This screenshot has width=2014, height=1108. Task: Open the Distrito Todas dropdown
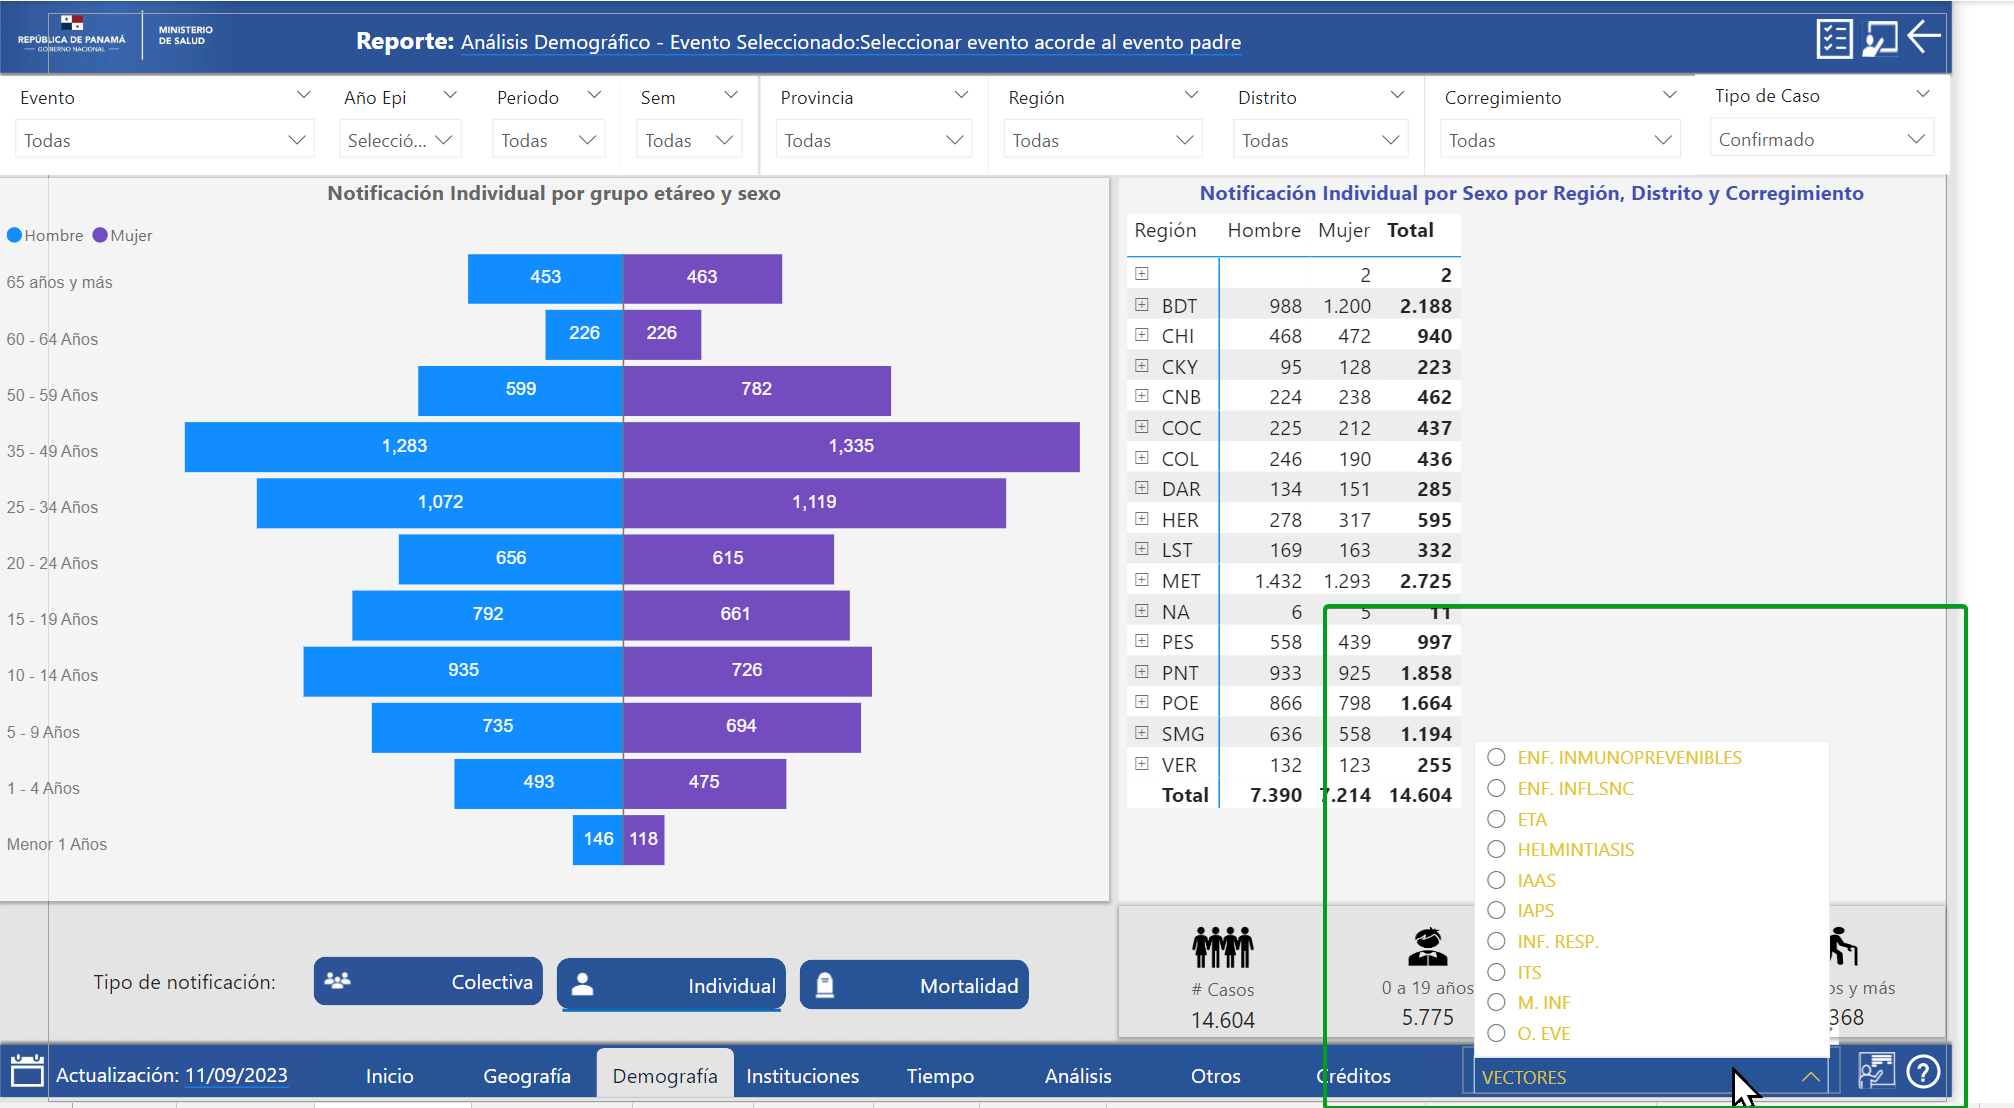click(1321, 140)
